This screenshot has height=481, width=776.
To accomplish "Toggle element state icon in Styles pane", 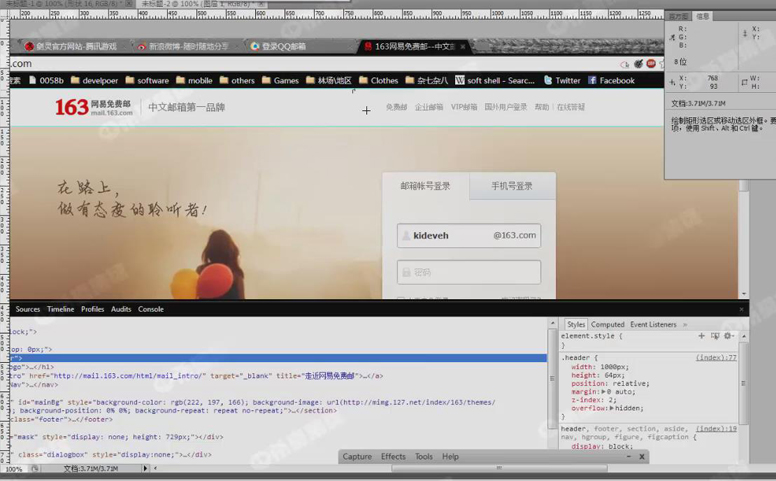I will (715, 336).
